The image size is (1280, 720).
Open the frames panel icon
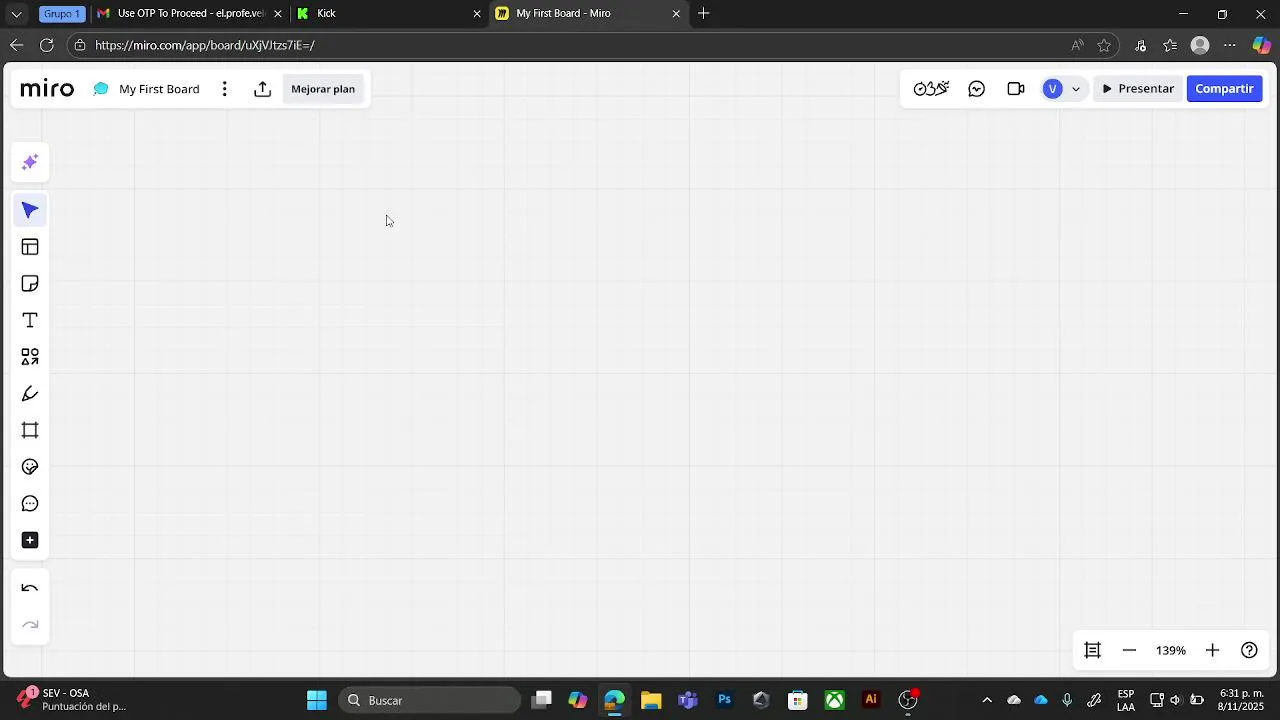tap(1093, 650)
